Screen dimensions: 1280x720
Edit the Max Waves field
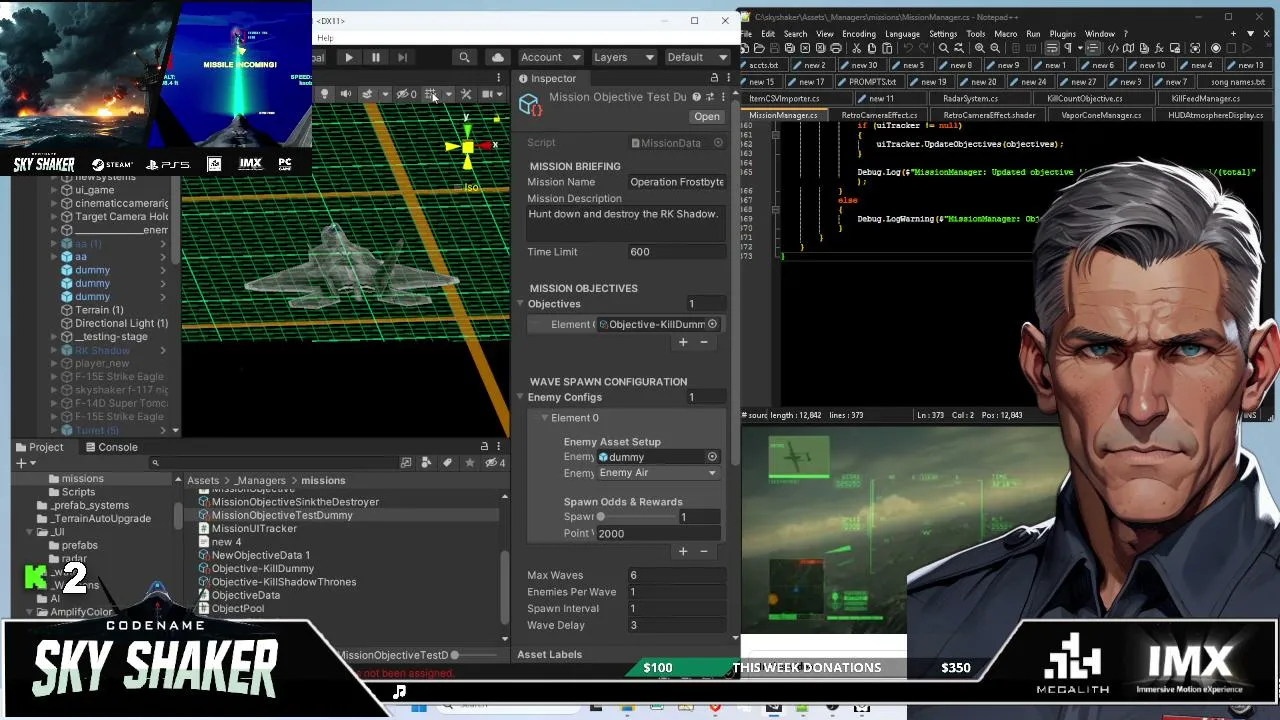click(676, 575)
